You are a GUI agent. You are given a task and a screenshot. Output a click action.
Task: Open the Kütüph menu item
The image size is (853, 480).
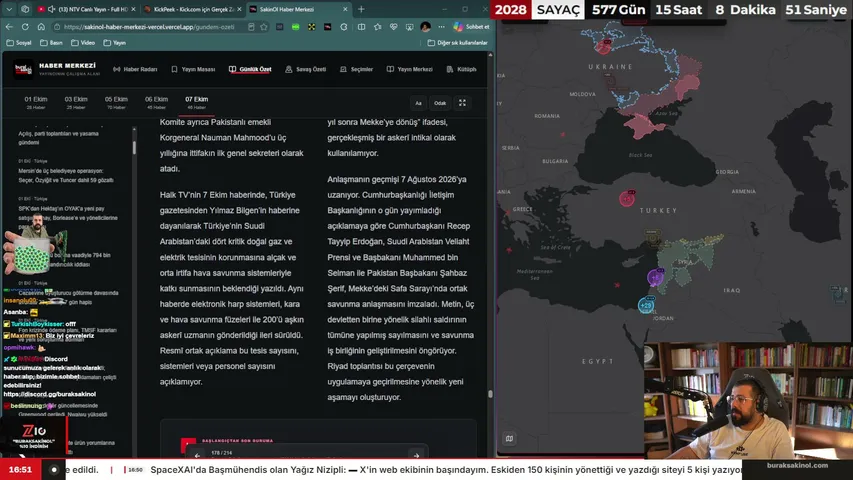click(461, 69)
